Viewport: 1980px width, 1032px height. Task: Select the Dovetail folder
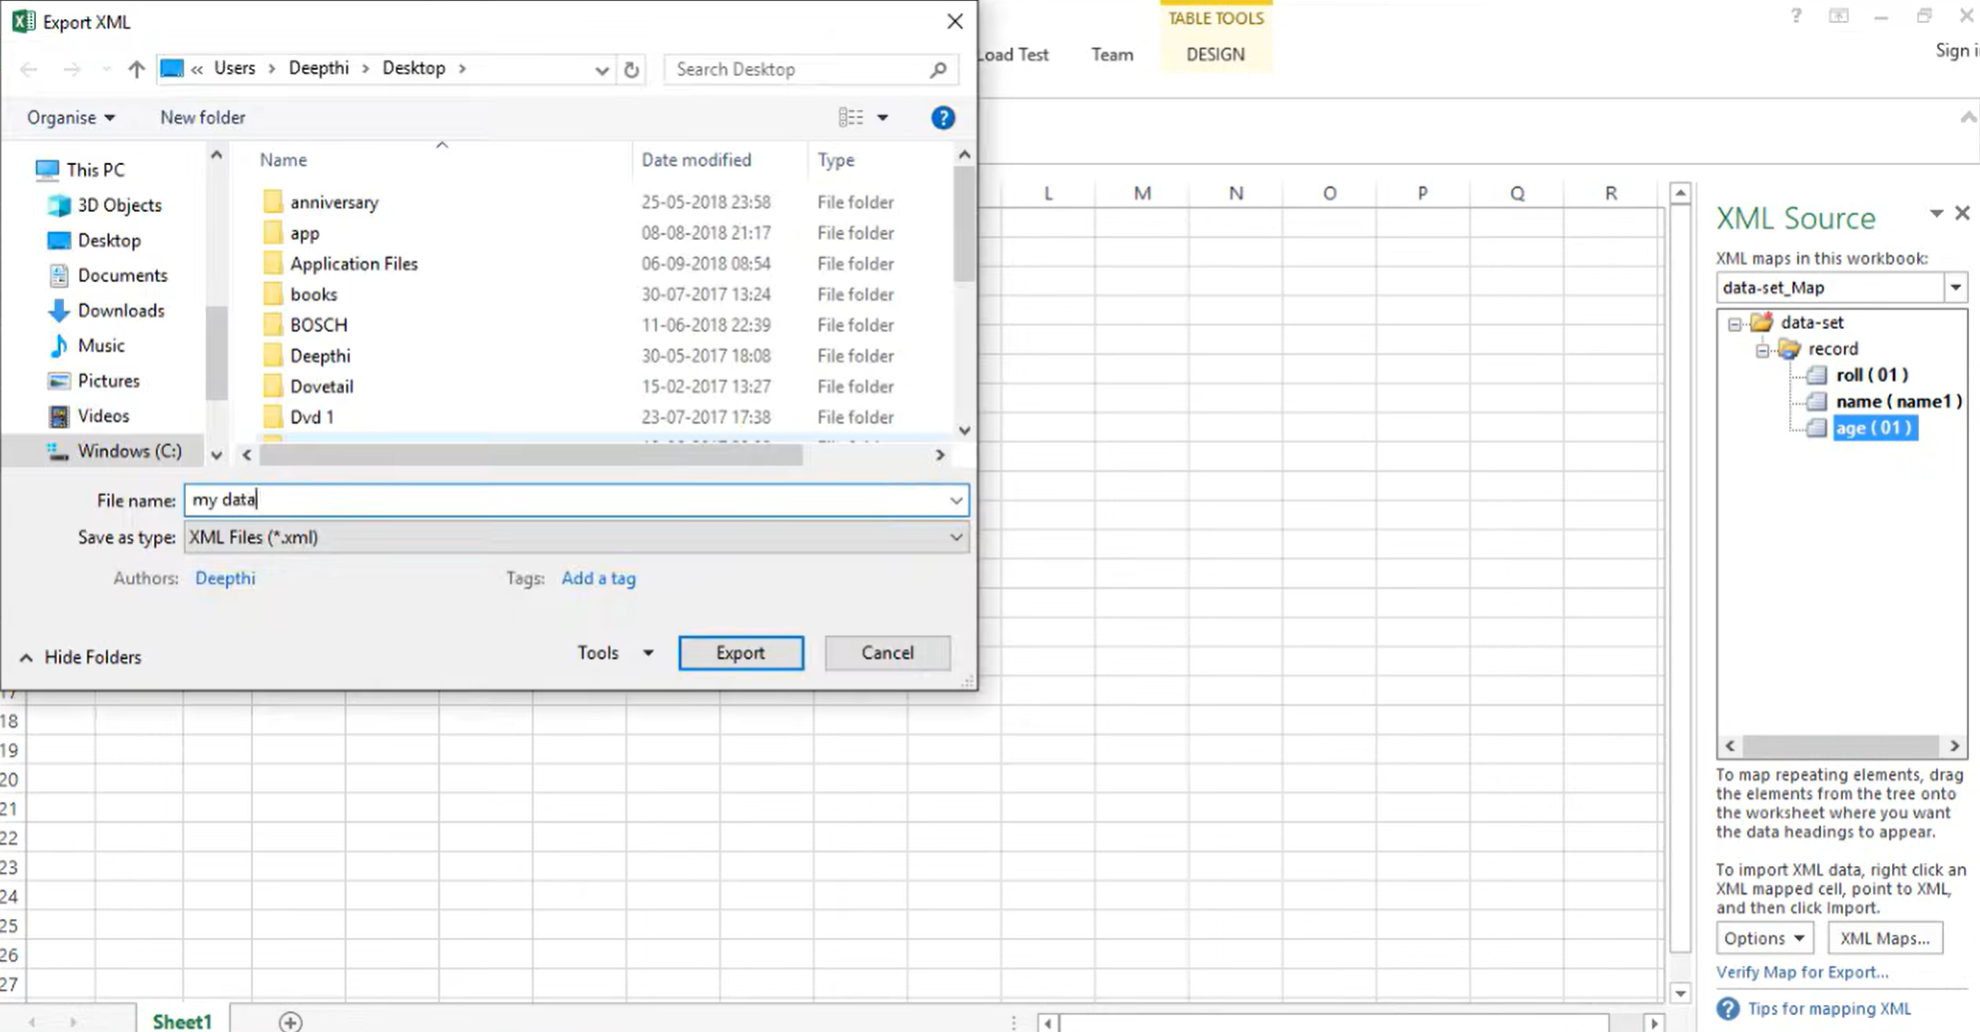(321, 386)
